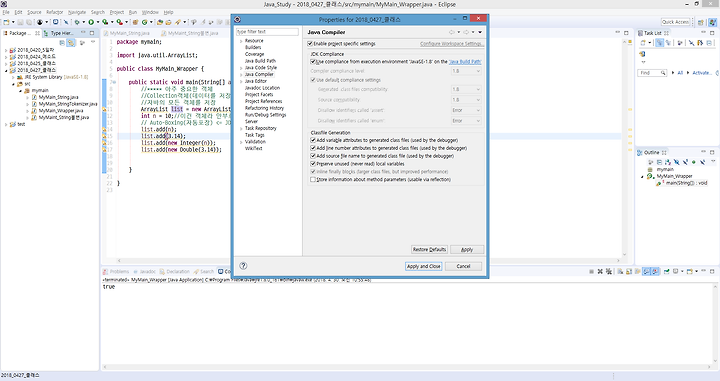
Task: Open the Source menu
Action: [34, 12]
